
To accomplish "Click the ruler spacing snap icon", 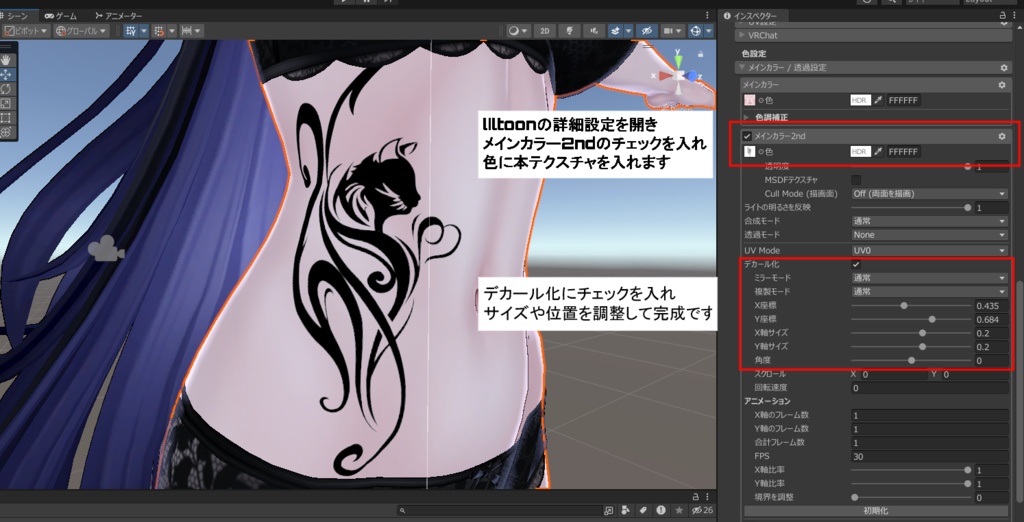I will pos(186,31).
